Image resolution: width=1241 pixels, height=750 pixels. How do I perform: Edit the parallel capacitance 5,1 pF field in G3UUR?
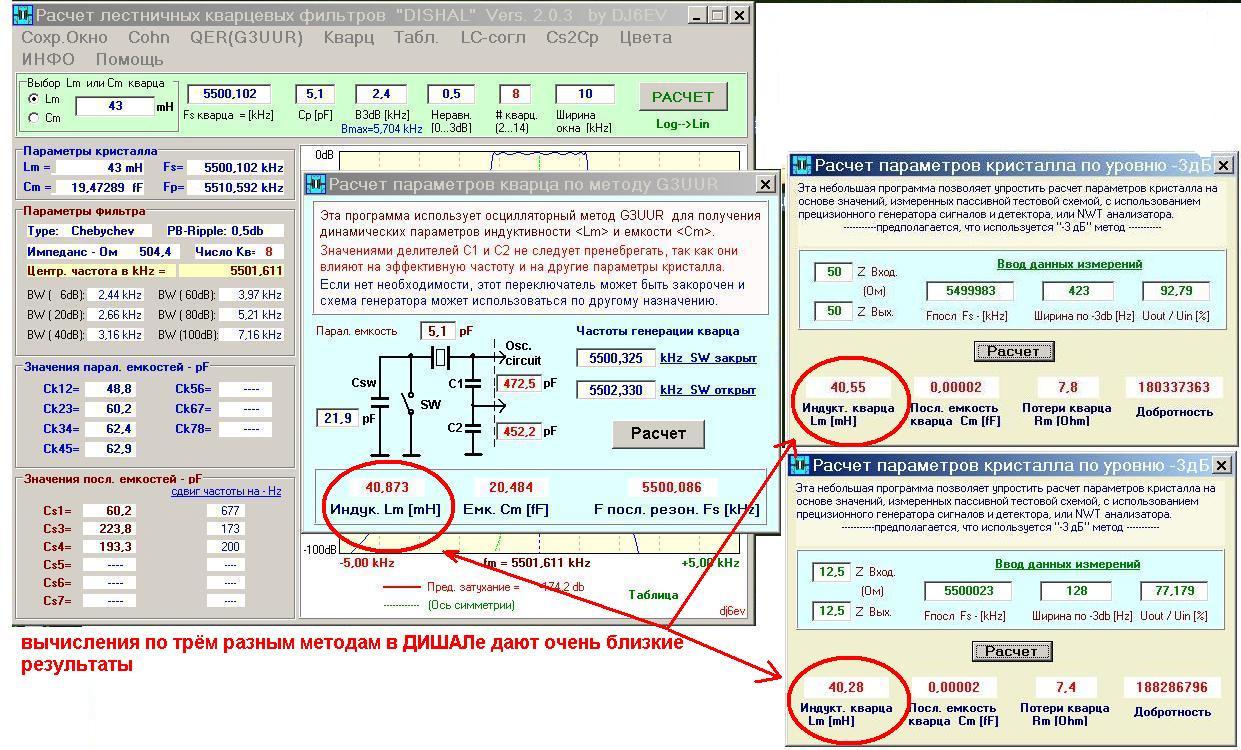(437, 331)
